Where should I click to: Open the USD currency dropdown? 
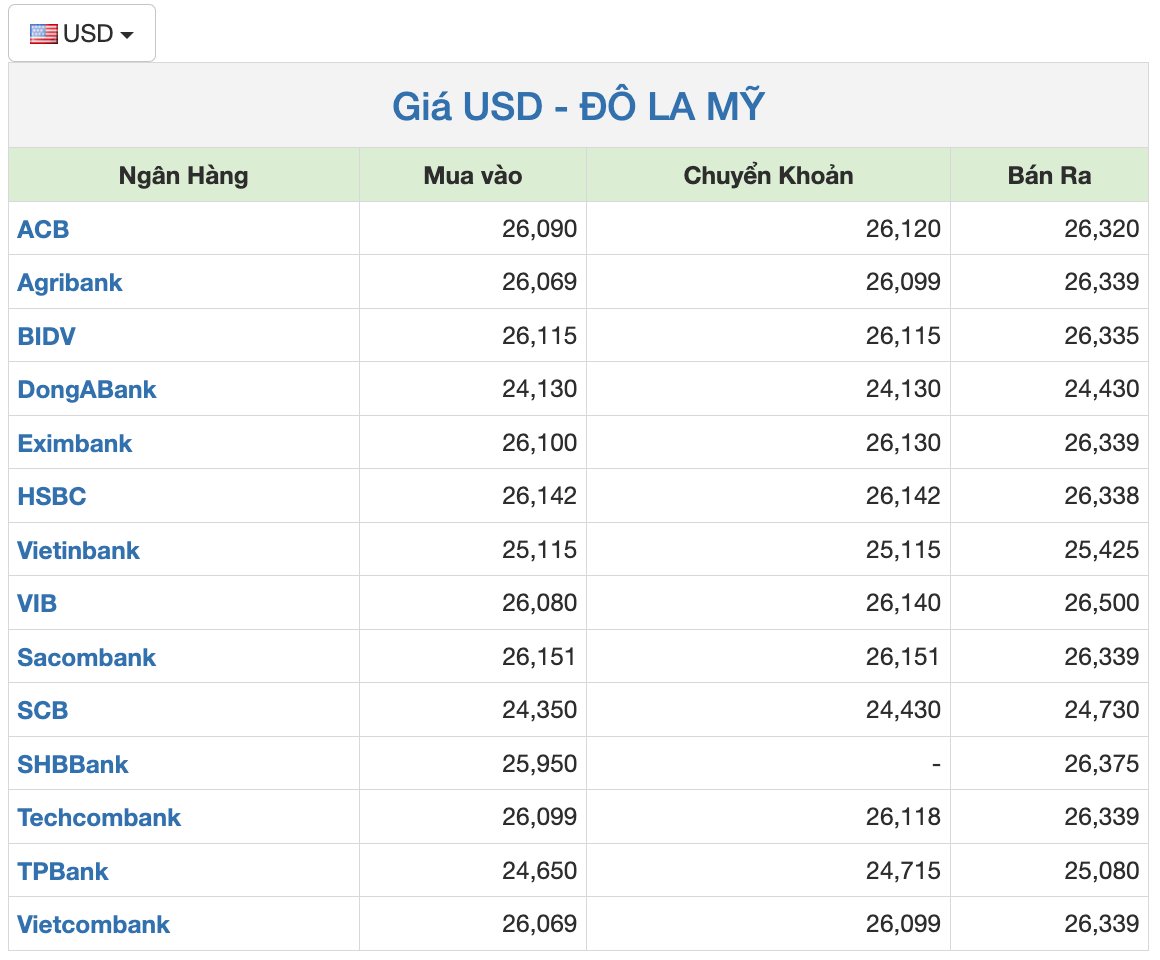click(81, 33)
